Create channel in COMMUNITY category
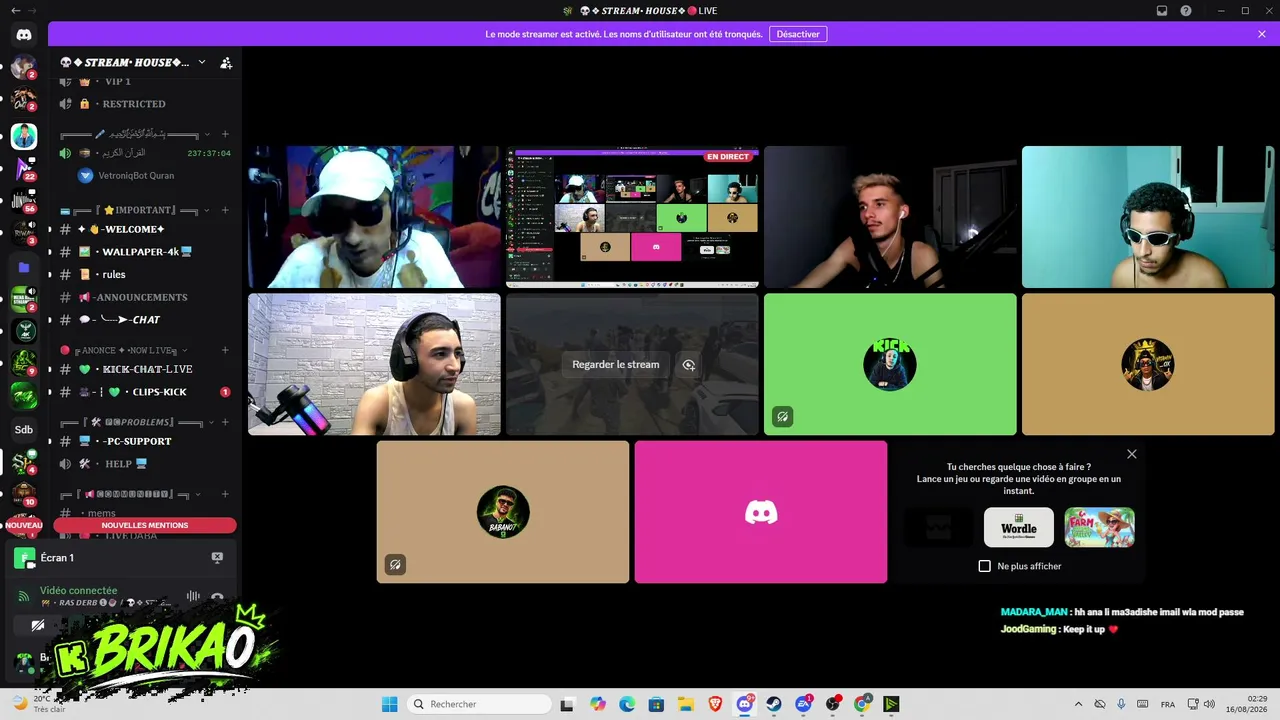 tap(225, 494)
